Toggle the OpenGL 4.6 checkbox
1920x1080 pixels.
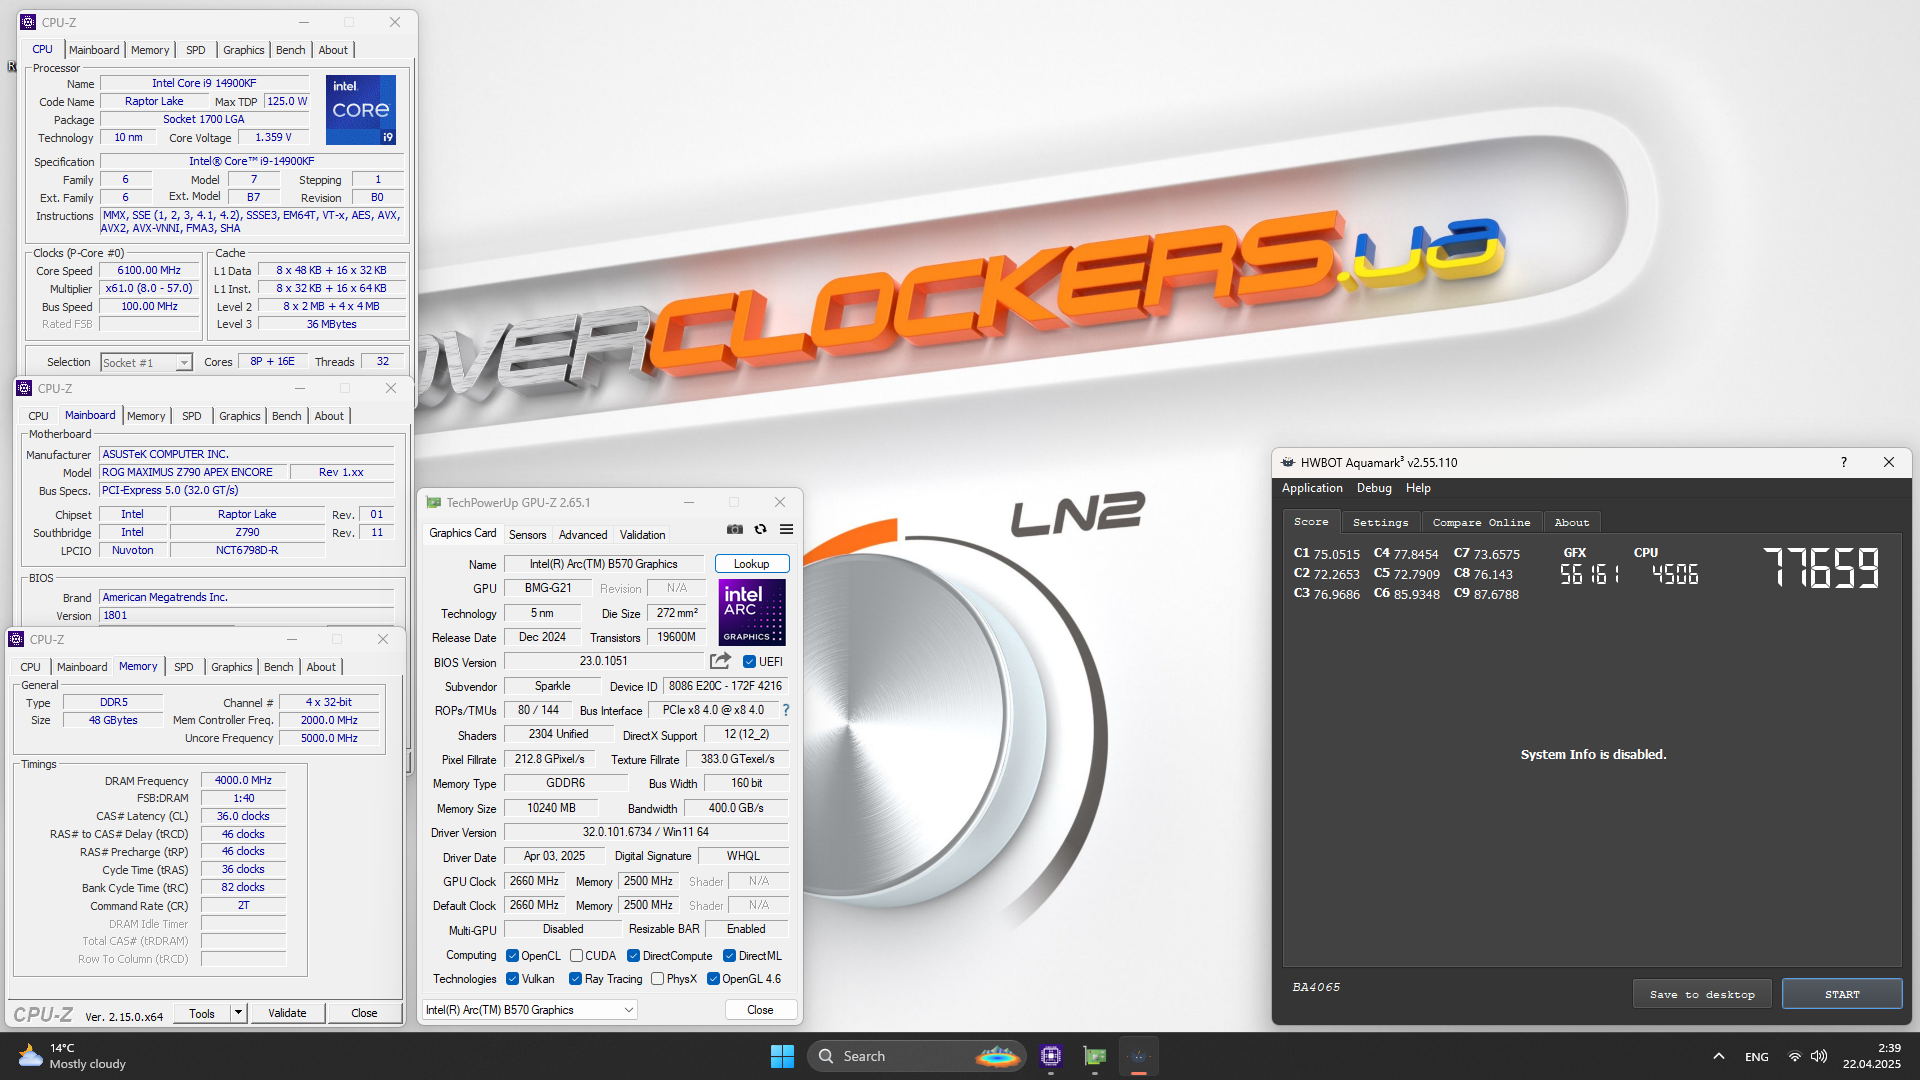[x=713, y=979]
